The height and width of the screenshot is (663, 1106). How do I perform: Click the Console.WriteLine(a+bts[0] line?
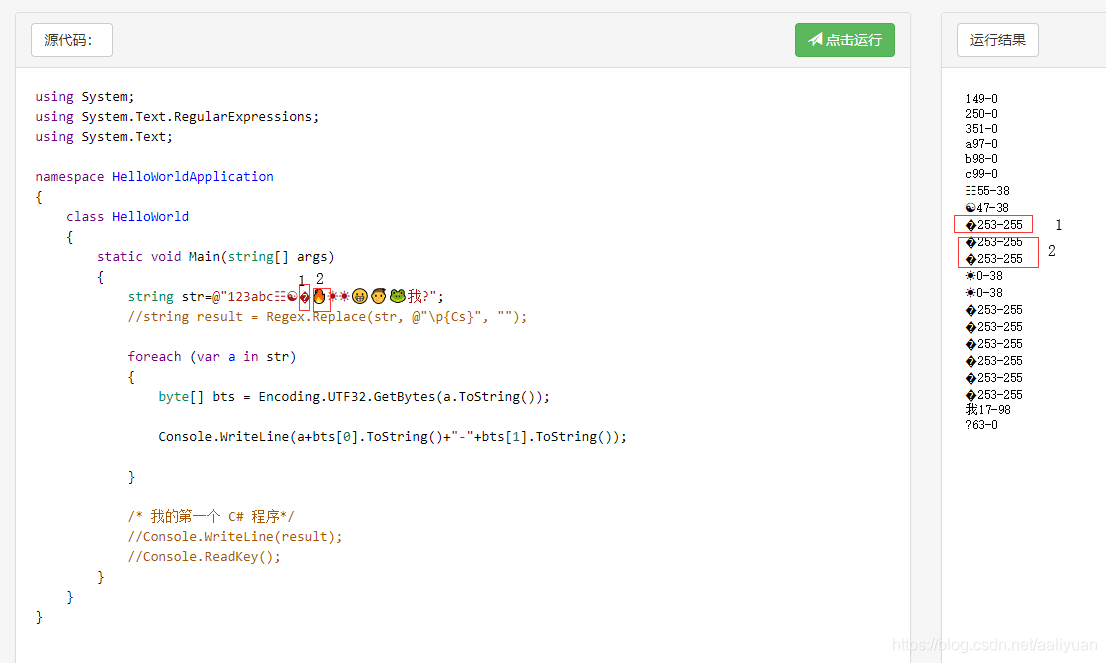(392, 437)
